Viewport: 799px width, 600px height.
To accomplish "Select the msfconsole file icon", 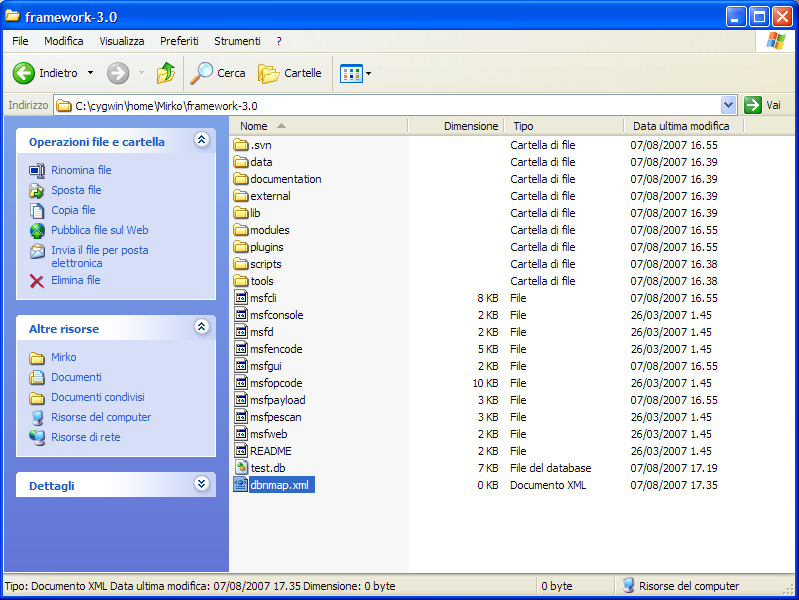I will coord(241,315).
